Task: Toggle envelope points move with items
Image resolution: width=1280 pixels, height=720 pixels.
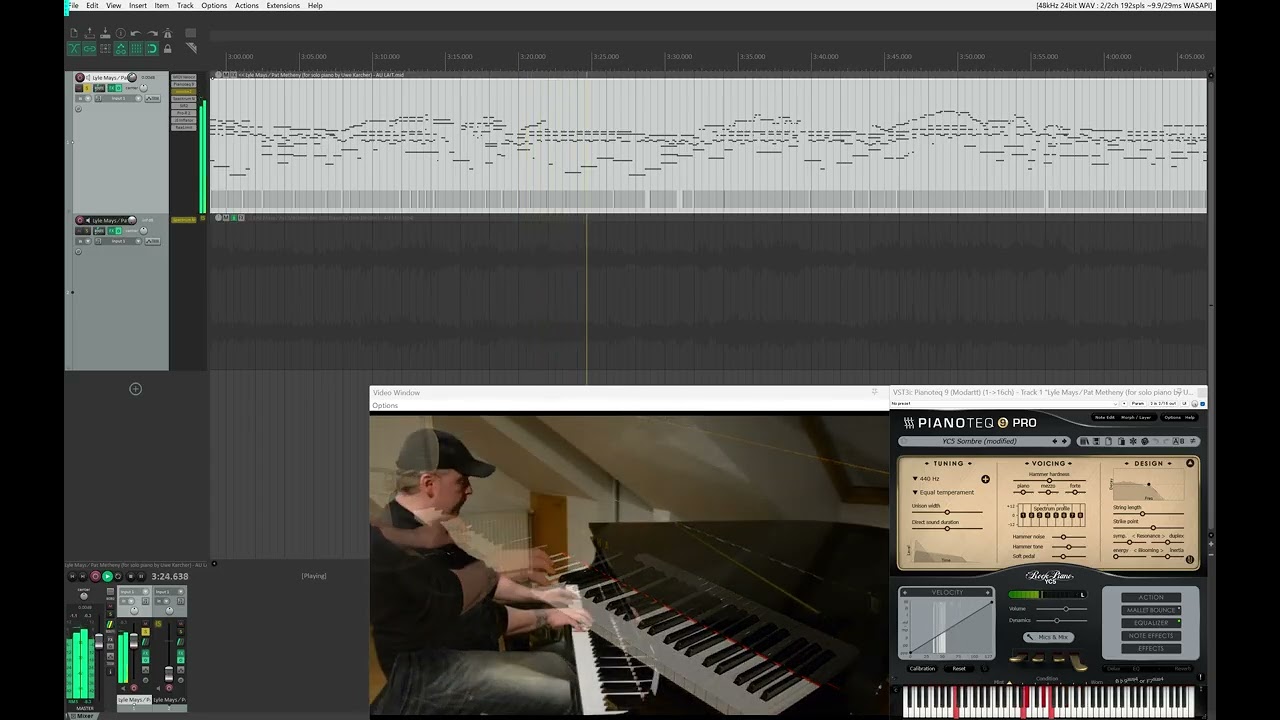Action: [x=121, y=48]
